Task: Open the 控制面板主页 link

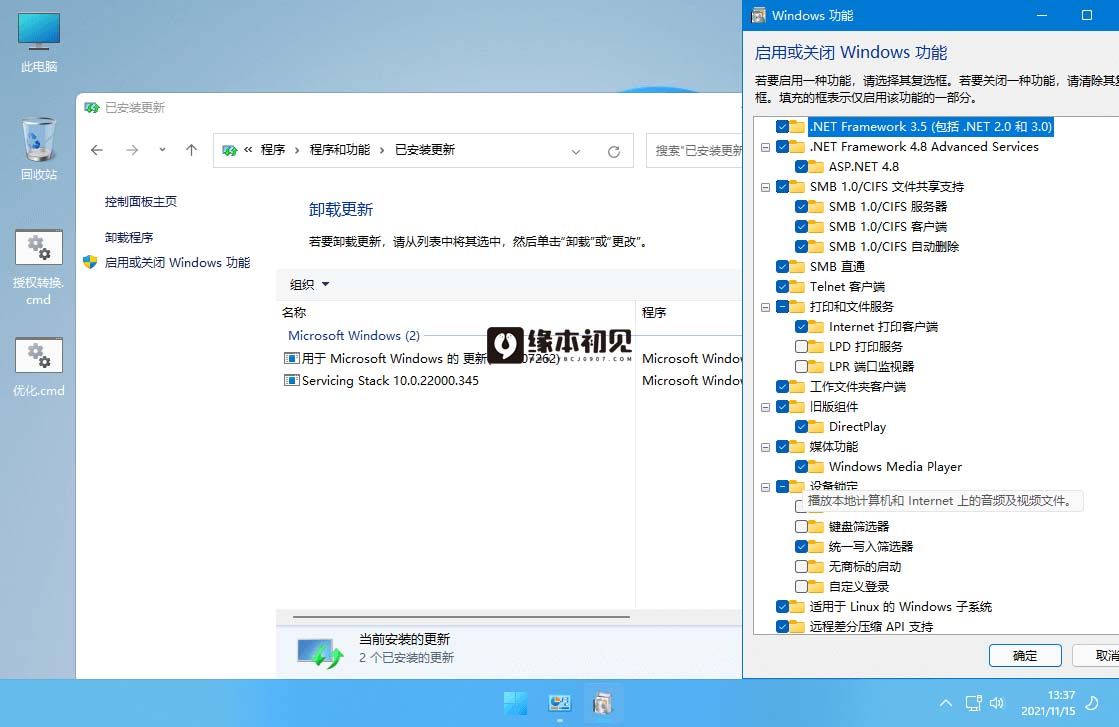Action: [x=141, y=202]
